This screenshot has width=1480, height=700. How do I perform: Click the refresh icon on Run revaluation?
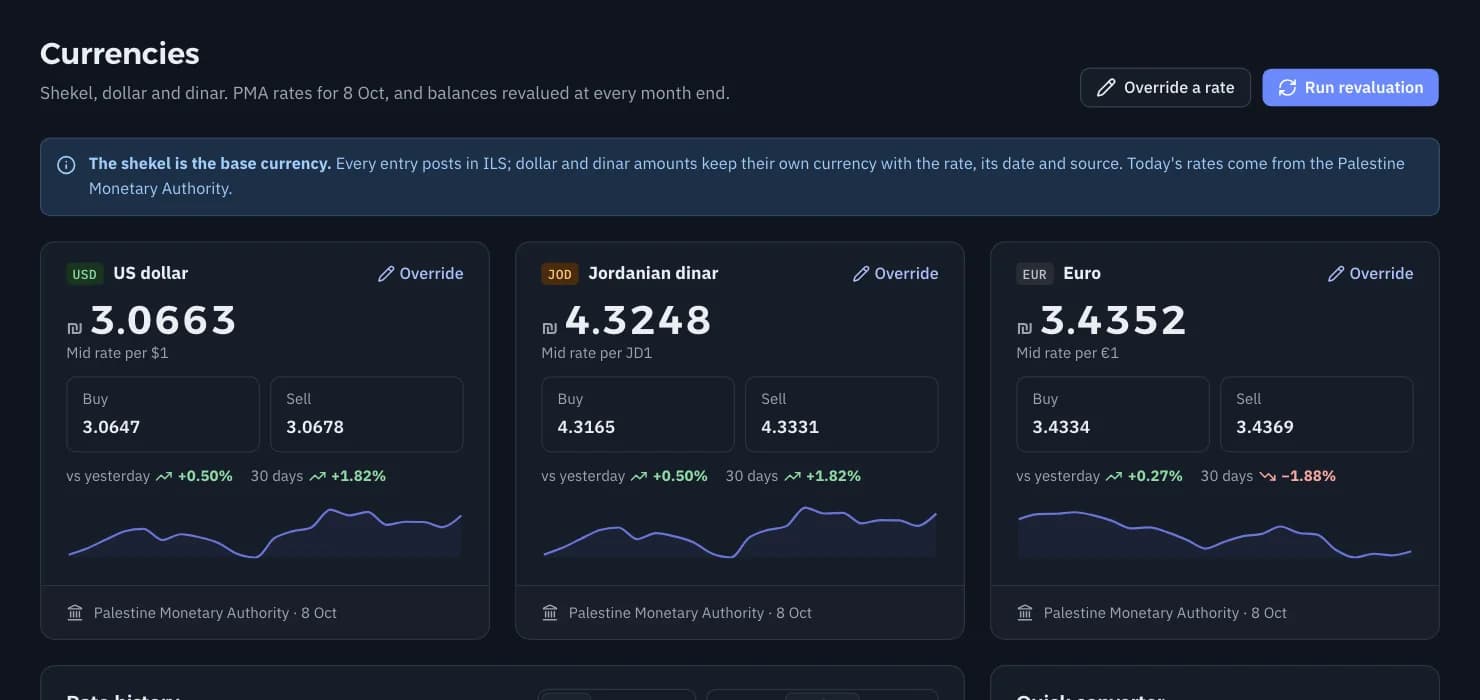point(1288,88)
